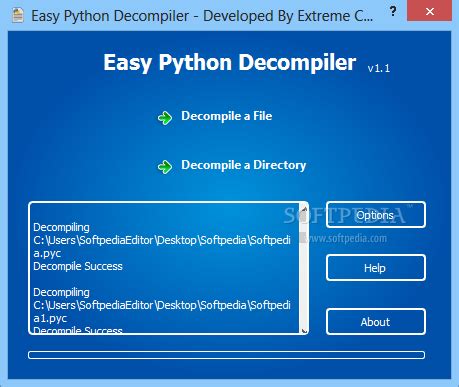Click the 'a.pyc' line in the log
Image resolution: width=459 pixels, height=387 pixels.
pyautogui.click(x=47, y=253)
